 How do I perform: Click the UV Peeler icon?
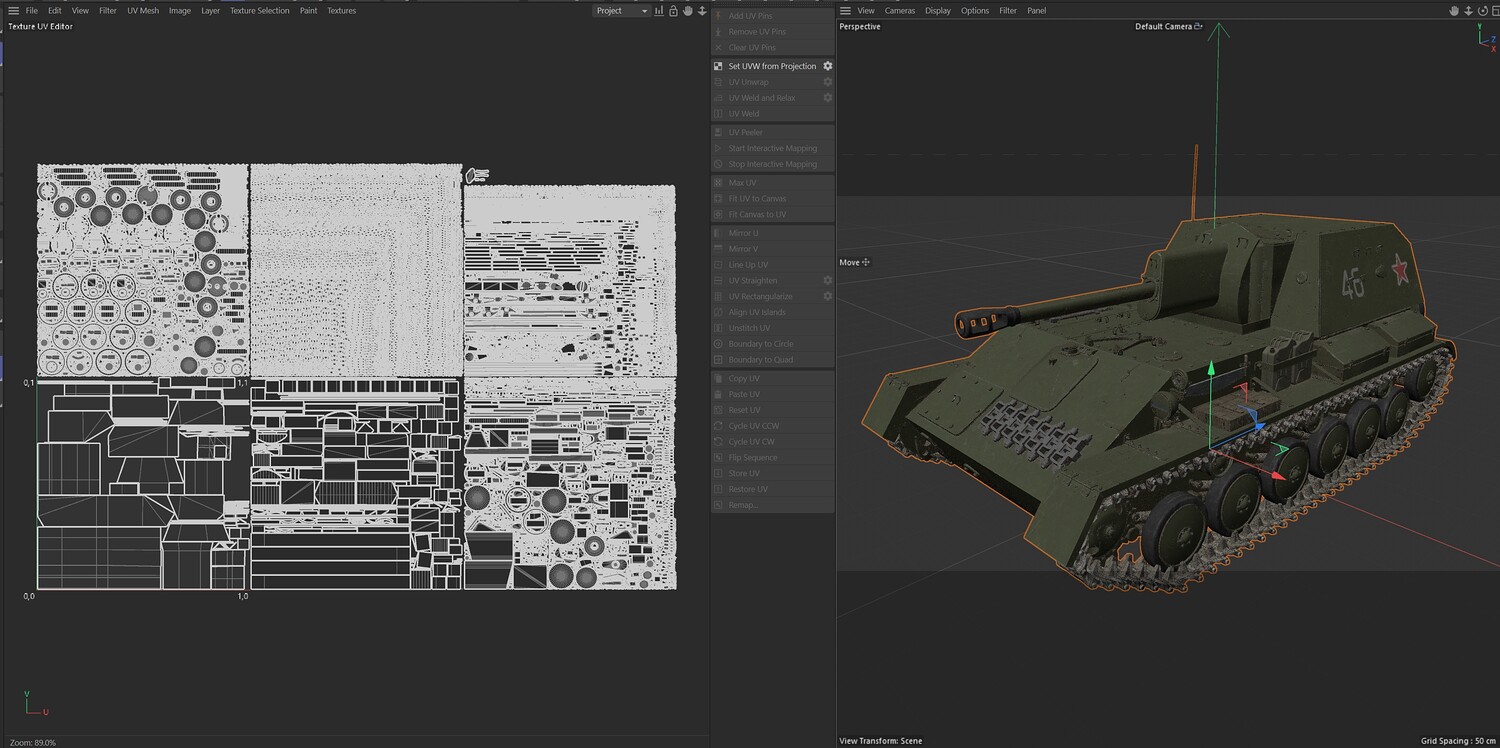pos(718,132)
